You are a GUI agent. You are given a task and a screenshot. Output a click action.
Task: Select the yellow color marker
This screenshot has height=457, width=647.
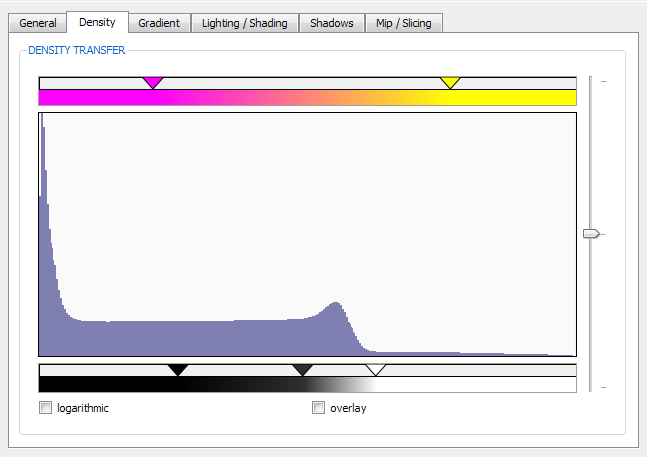click(x=450, y=82)
